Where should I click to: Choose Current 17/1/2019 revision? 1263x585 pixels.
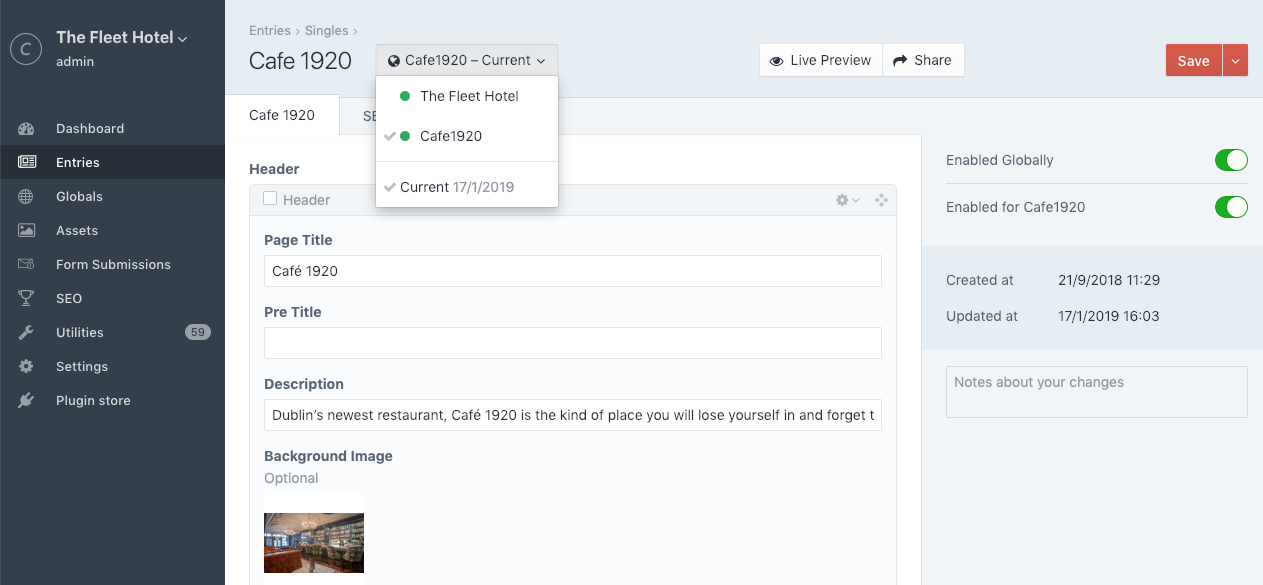click(x=456, y=187)
